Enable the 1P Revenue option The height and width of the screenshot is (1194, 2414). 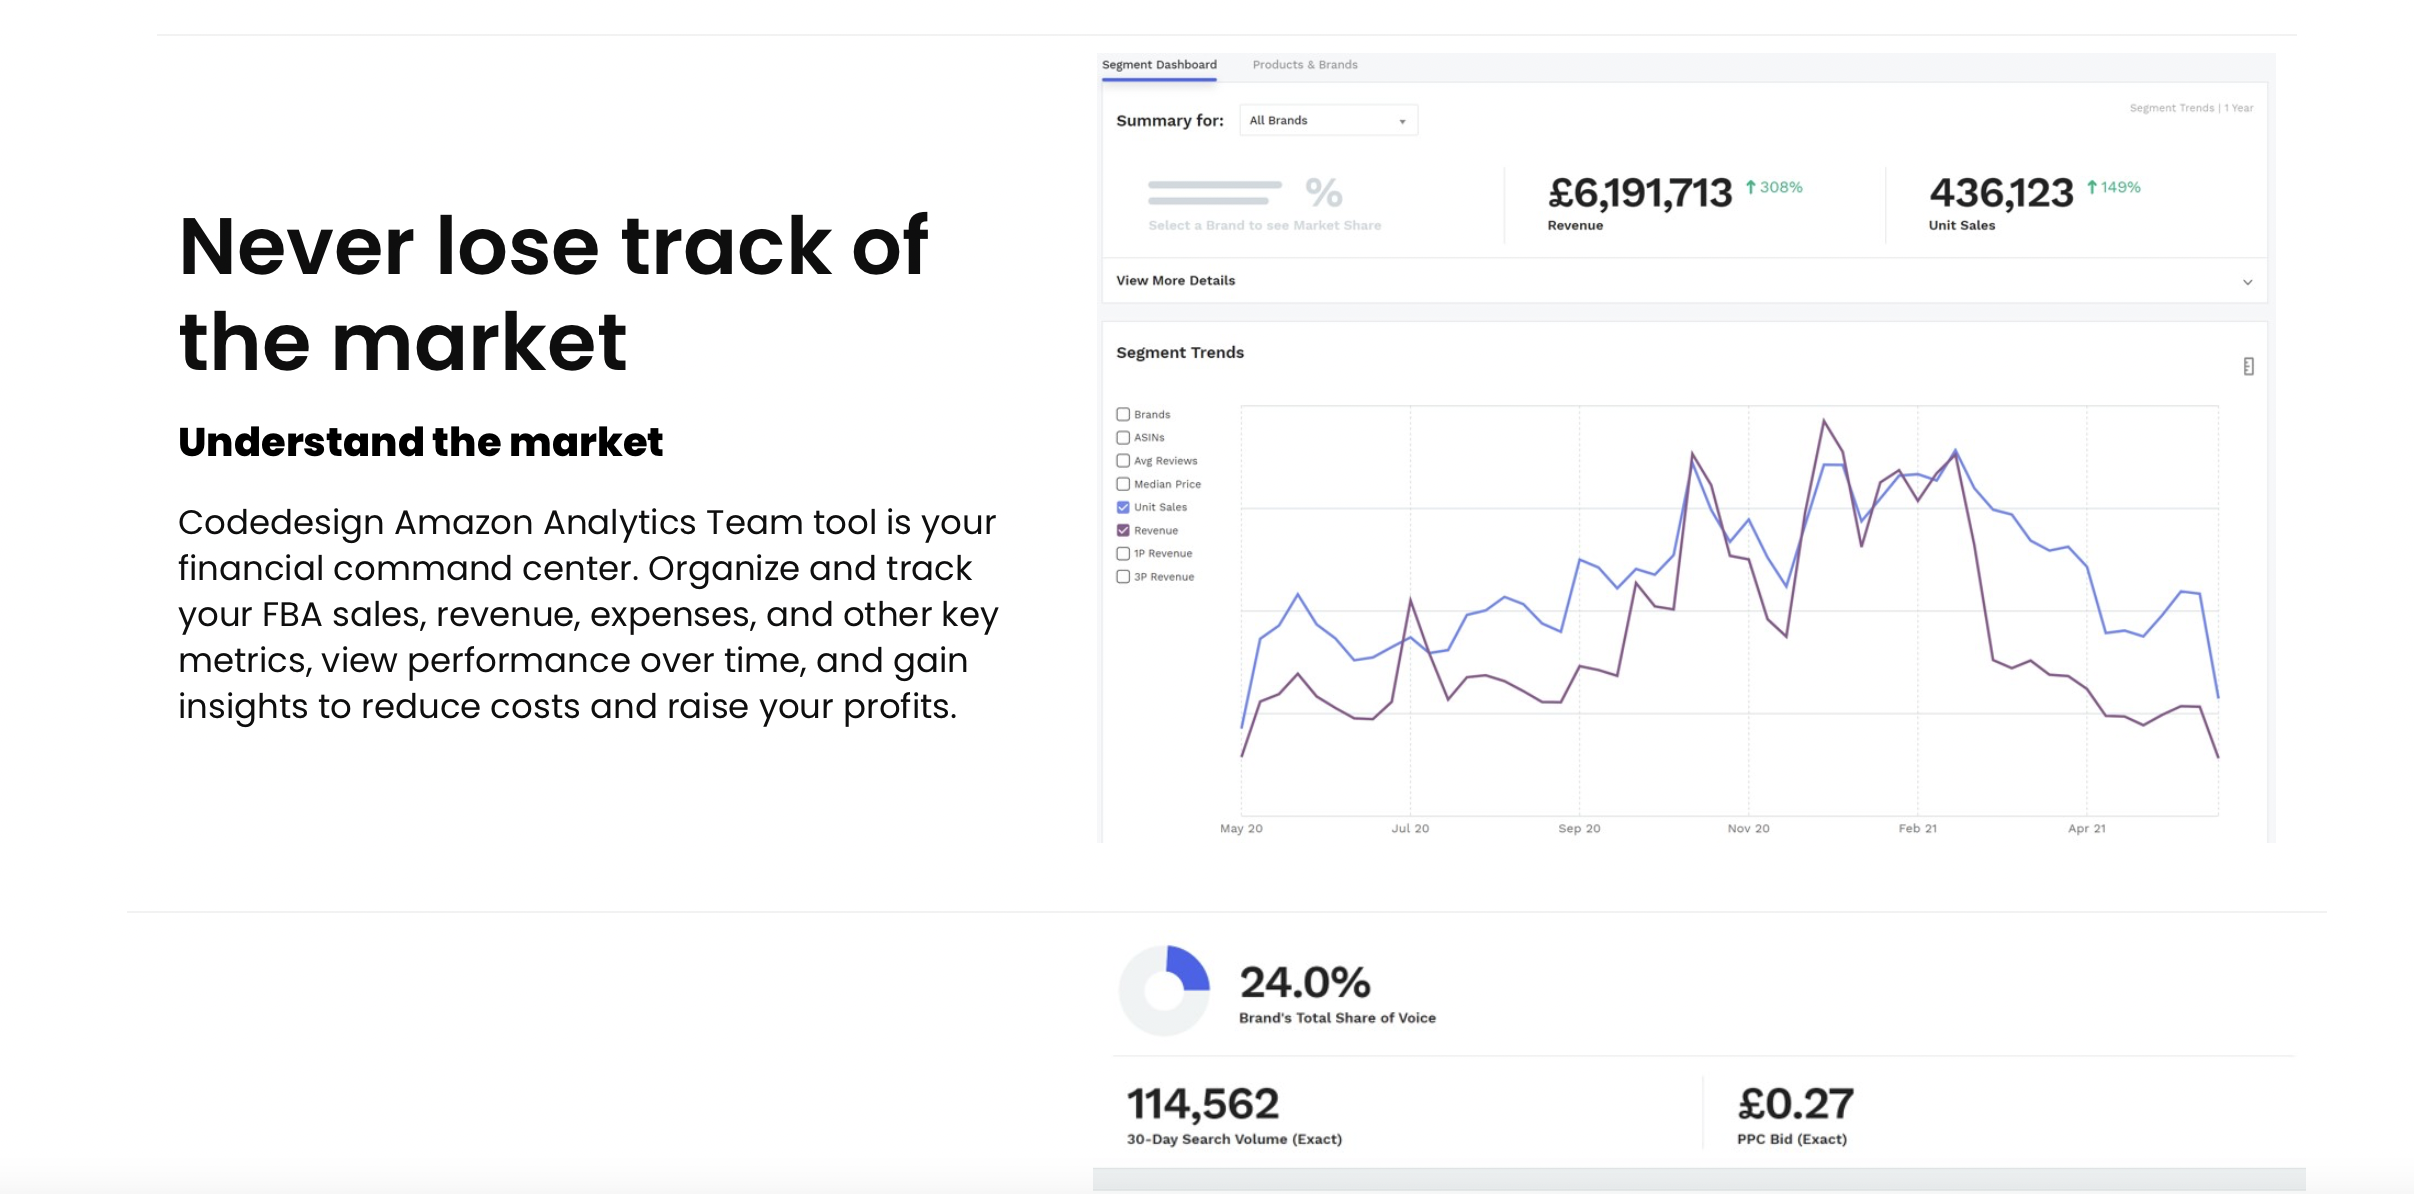pyautogui.click(x=1122, y=553)
